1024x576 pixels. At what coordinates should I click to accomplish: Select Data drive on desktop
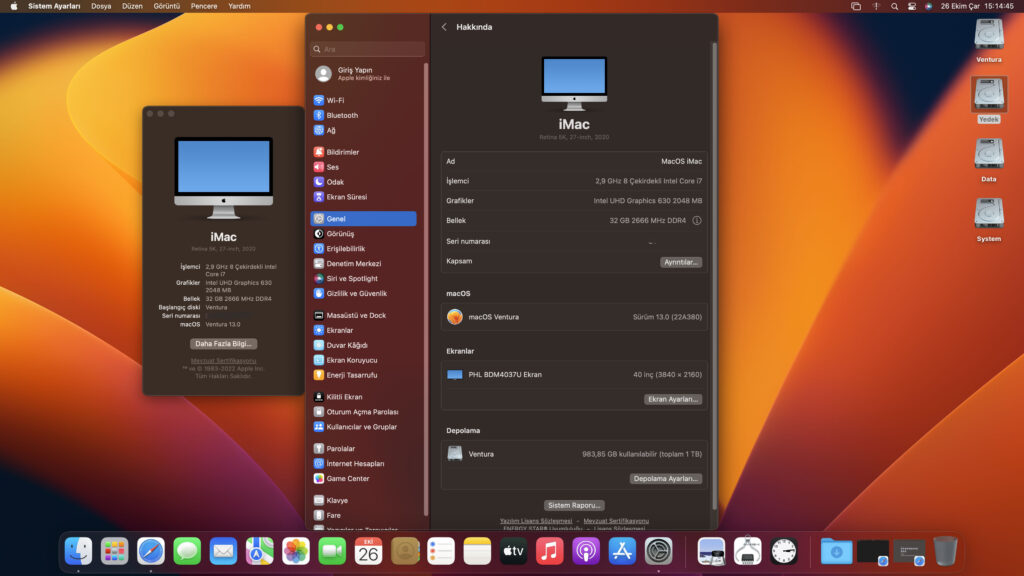[x=989, y=159]
